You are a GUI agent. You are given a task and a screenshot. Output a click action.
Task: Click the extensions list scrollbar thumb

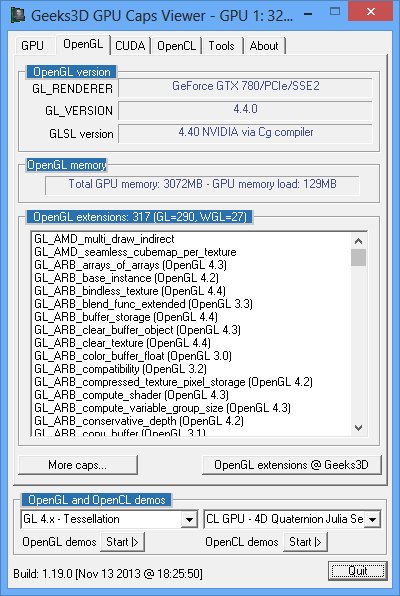click(x=358, y=257)
